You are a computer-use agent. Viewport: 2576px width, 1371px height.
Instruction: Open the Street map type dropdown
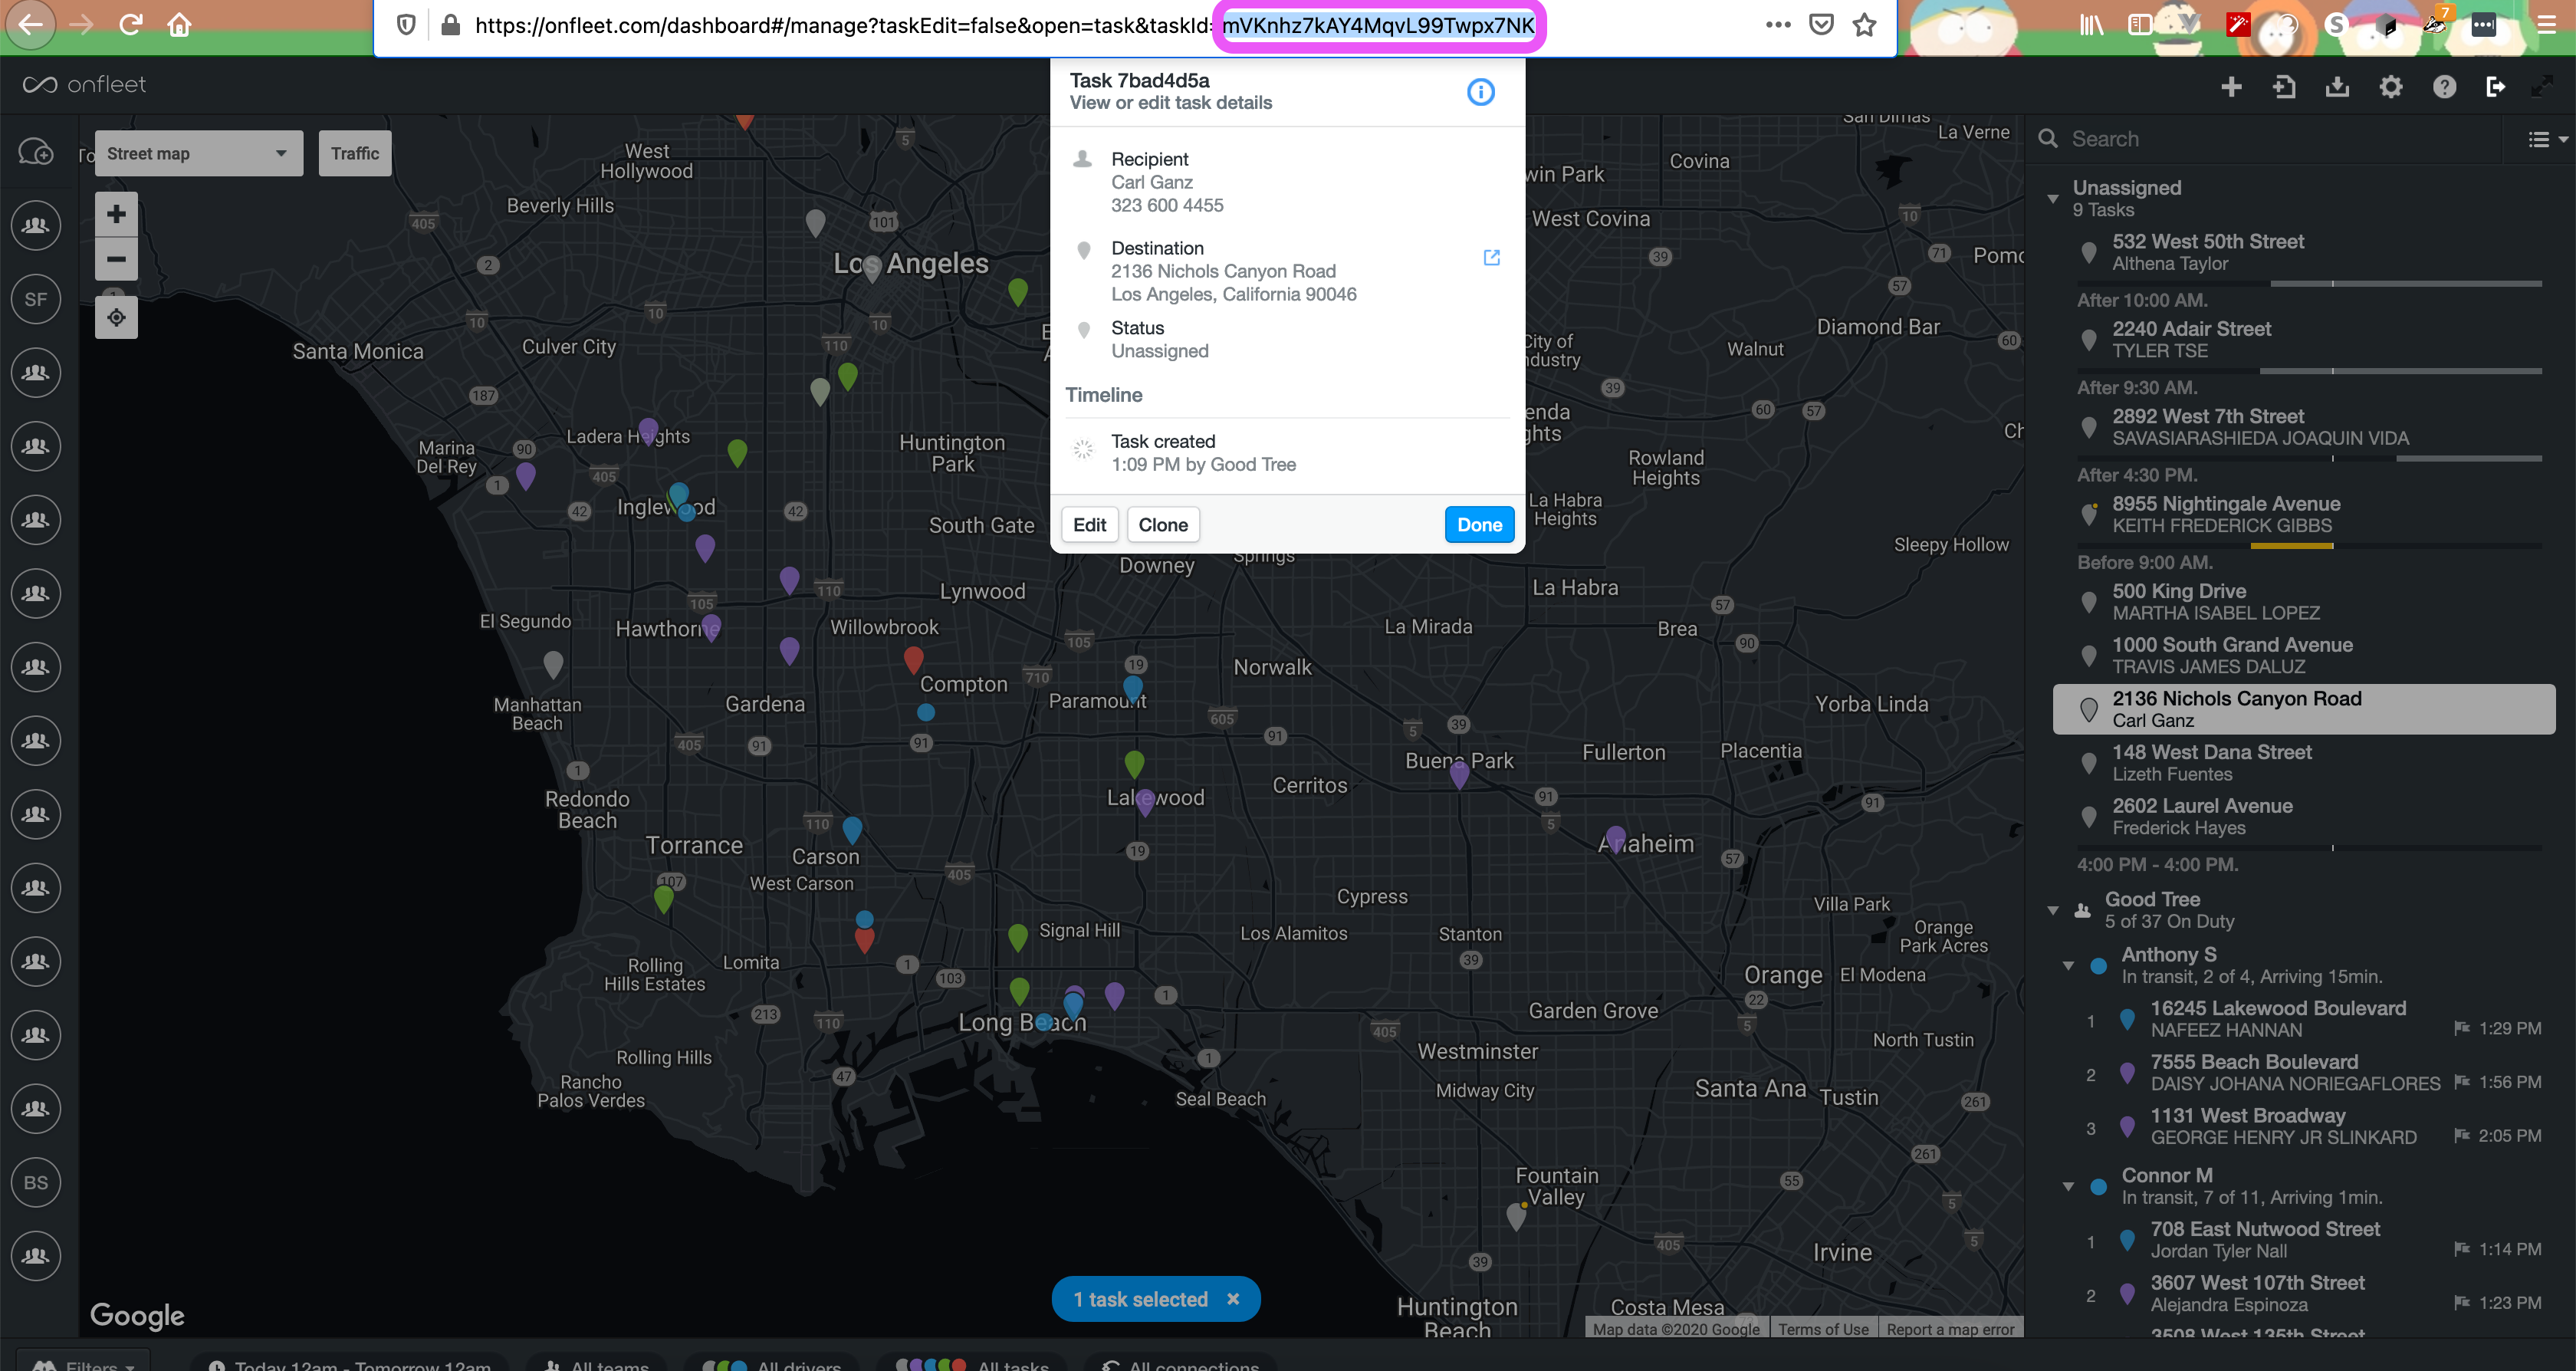[199, 153]
